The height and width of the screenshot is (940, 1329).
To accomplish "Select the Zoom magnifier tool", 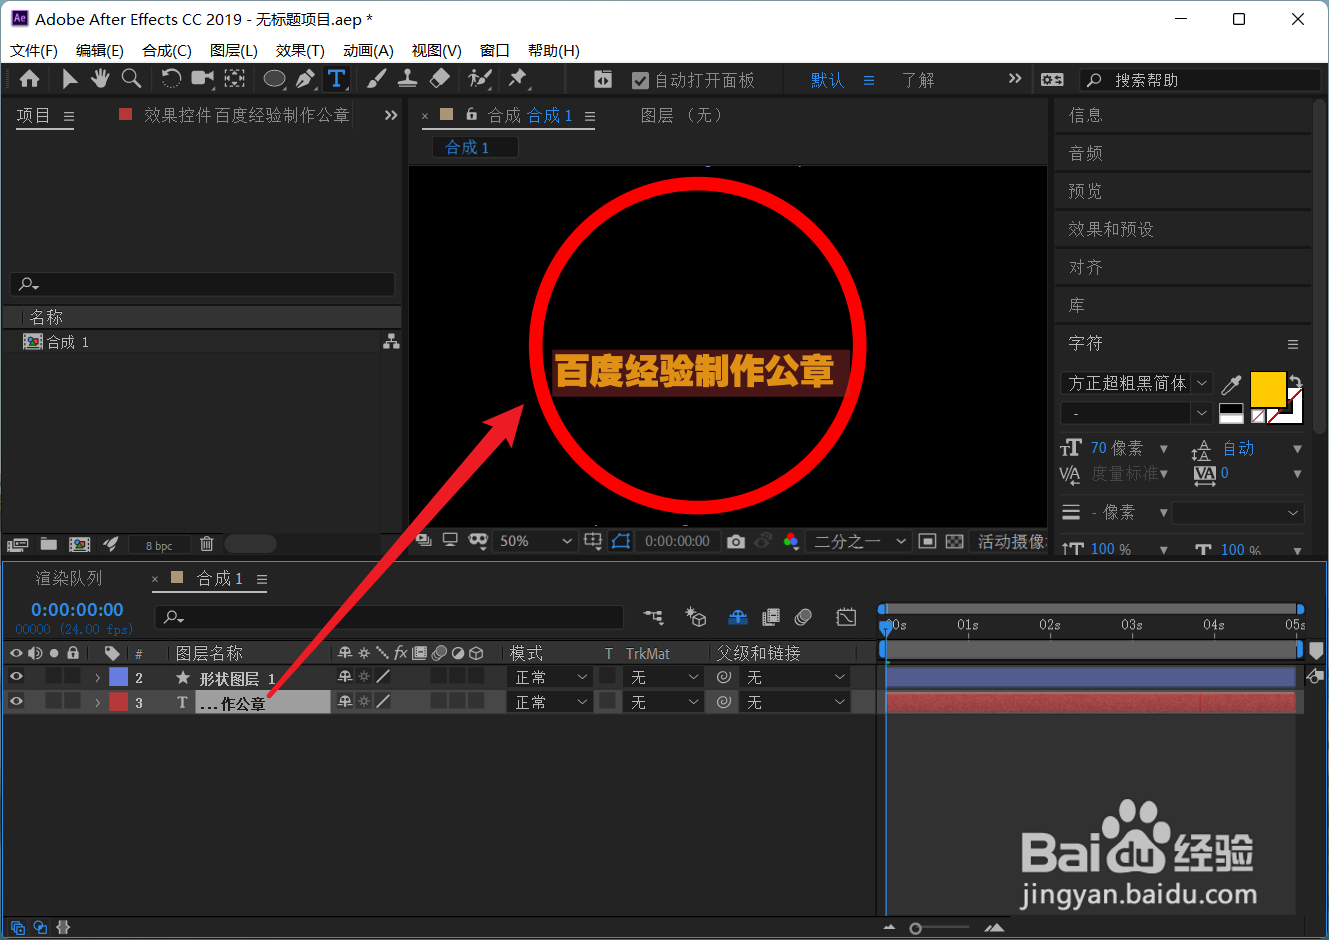I will (x=131, y=79).
